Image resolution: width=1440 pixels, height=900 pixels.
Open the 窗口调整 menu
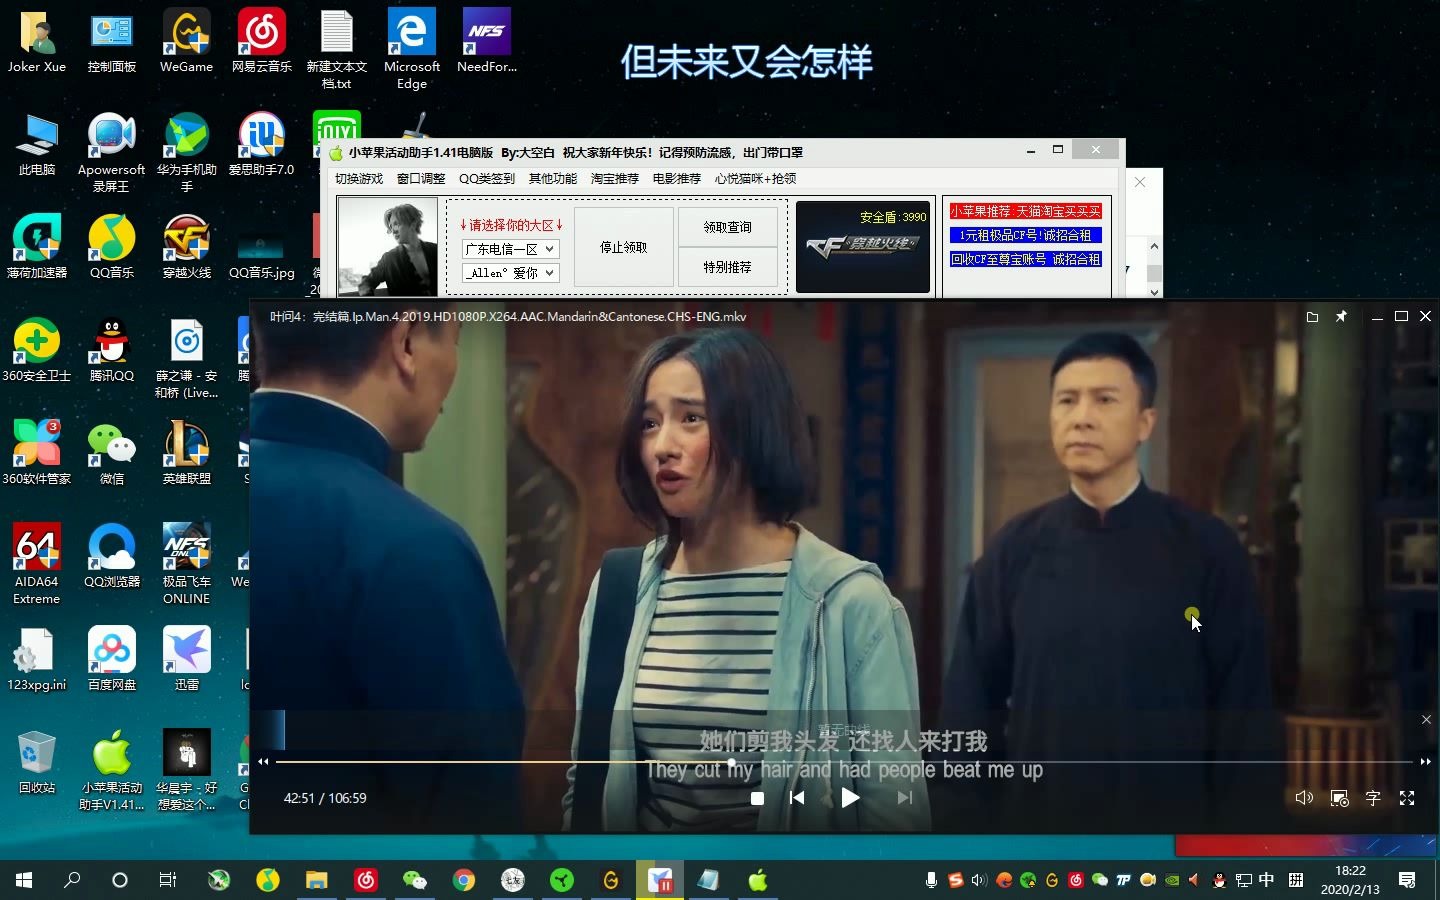click(x=421, y=179)
